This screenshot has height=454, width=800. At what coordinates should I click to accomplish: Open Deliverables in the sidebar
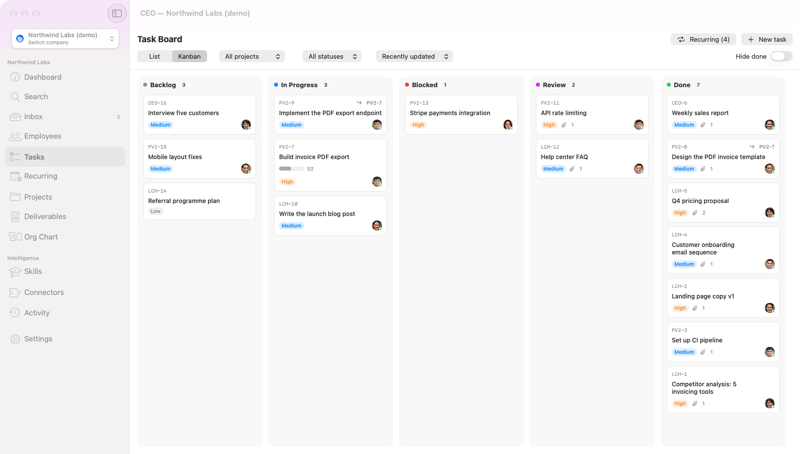coord(65,217)
